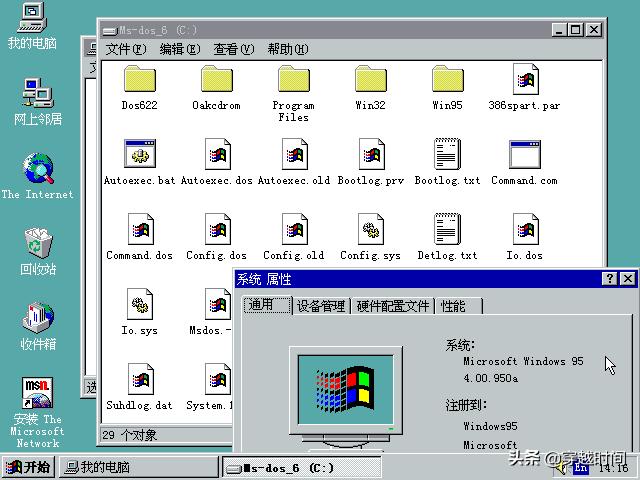Switch to the 设备管理 tab
Screen dimensions: 640x480
321,306
